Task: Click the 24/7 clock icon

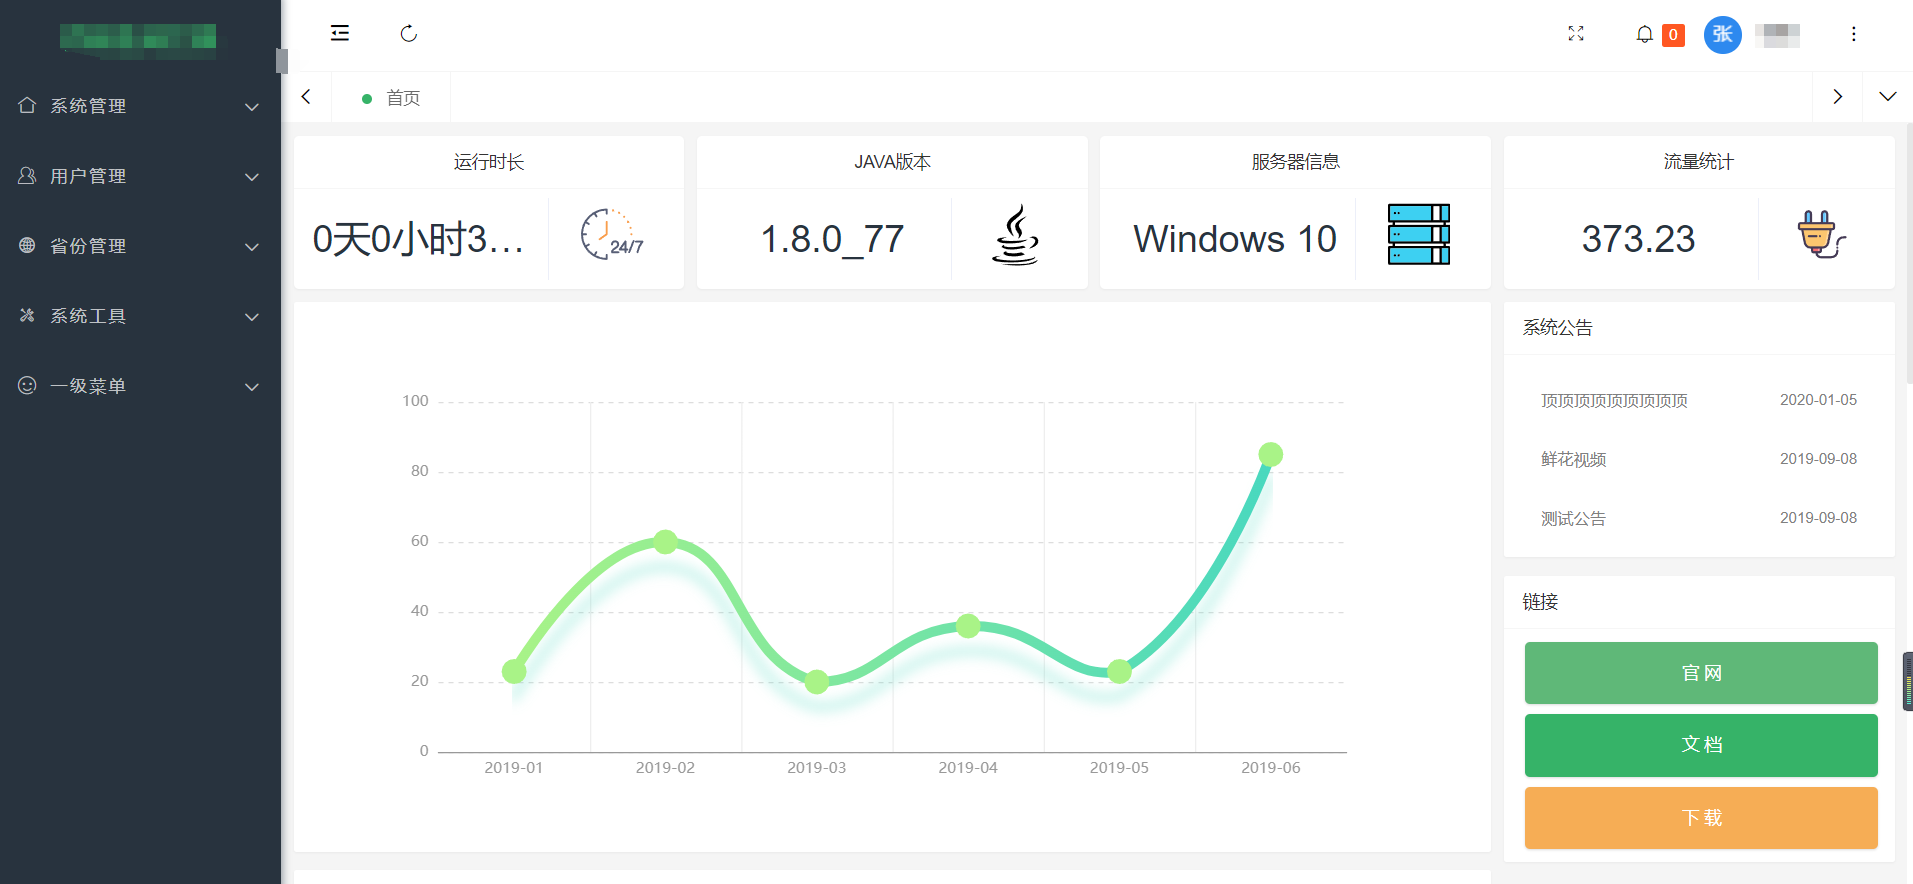Action: [612, 235]
